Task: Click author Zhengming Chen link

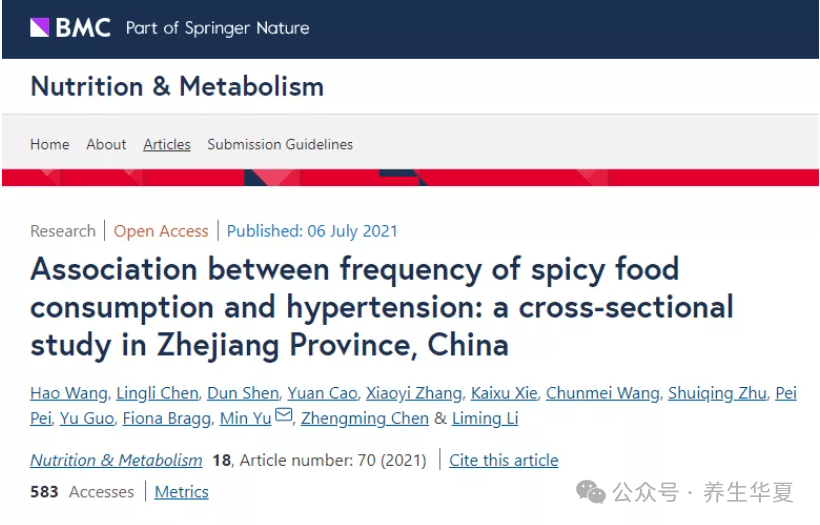Action: coord(365,418)
